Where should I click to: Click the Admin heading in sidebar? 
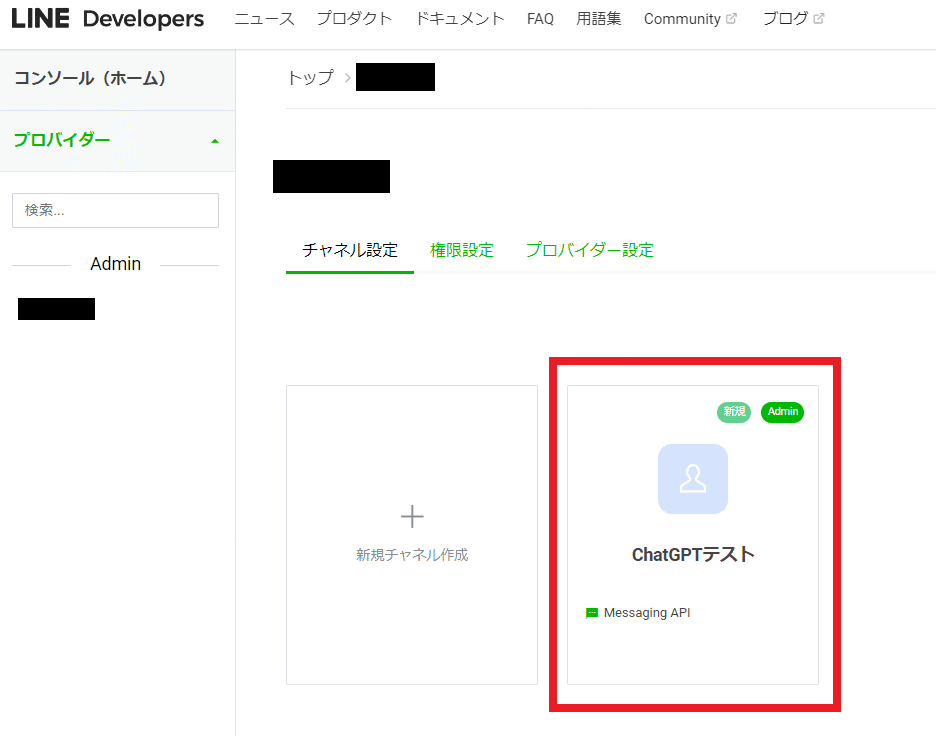(115, 264)
